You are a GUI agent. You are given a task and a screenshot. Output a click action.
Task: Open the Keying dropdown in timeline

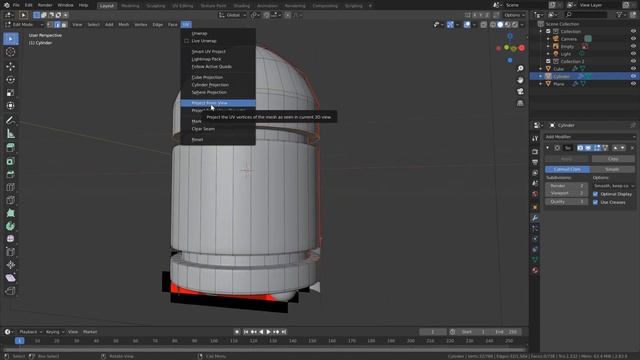(x=55, y=332)
